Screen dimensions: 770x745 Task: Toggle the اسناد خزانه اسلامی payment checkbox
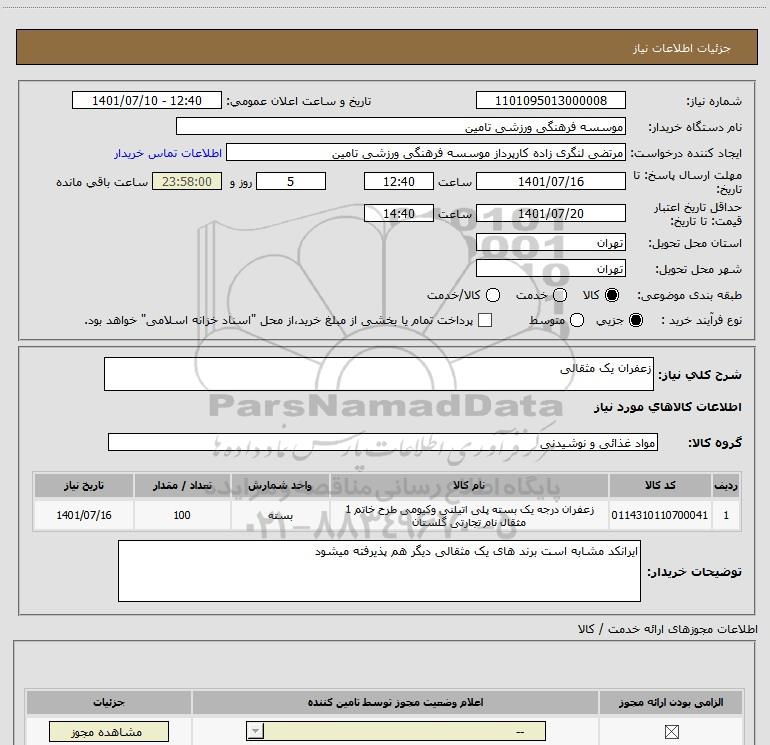click(485, 320)
